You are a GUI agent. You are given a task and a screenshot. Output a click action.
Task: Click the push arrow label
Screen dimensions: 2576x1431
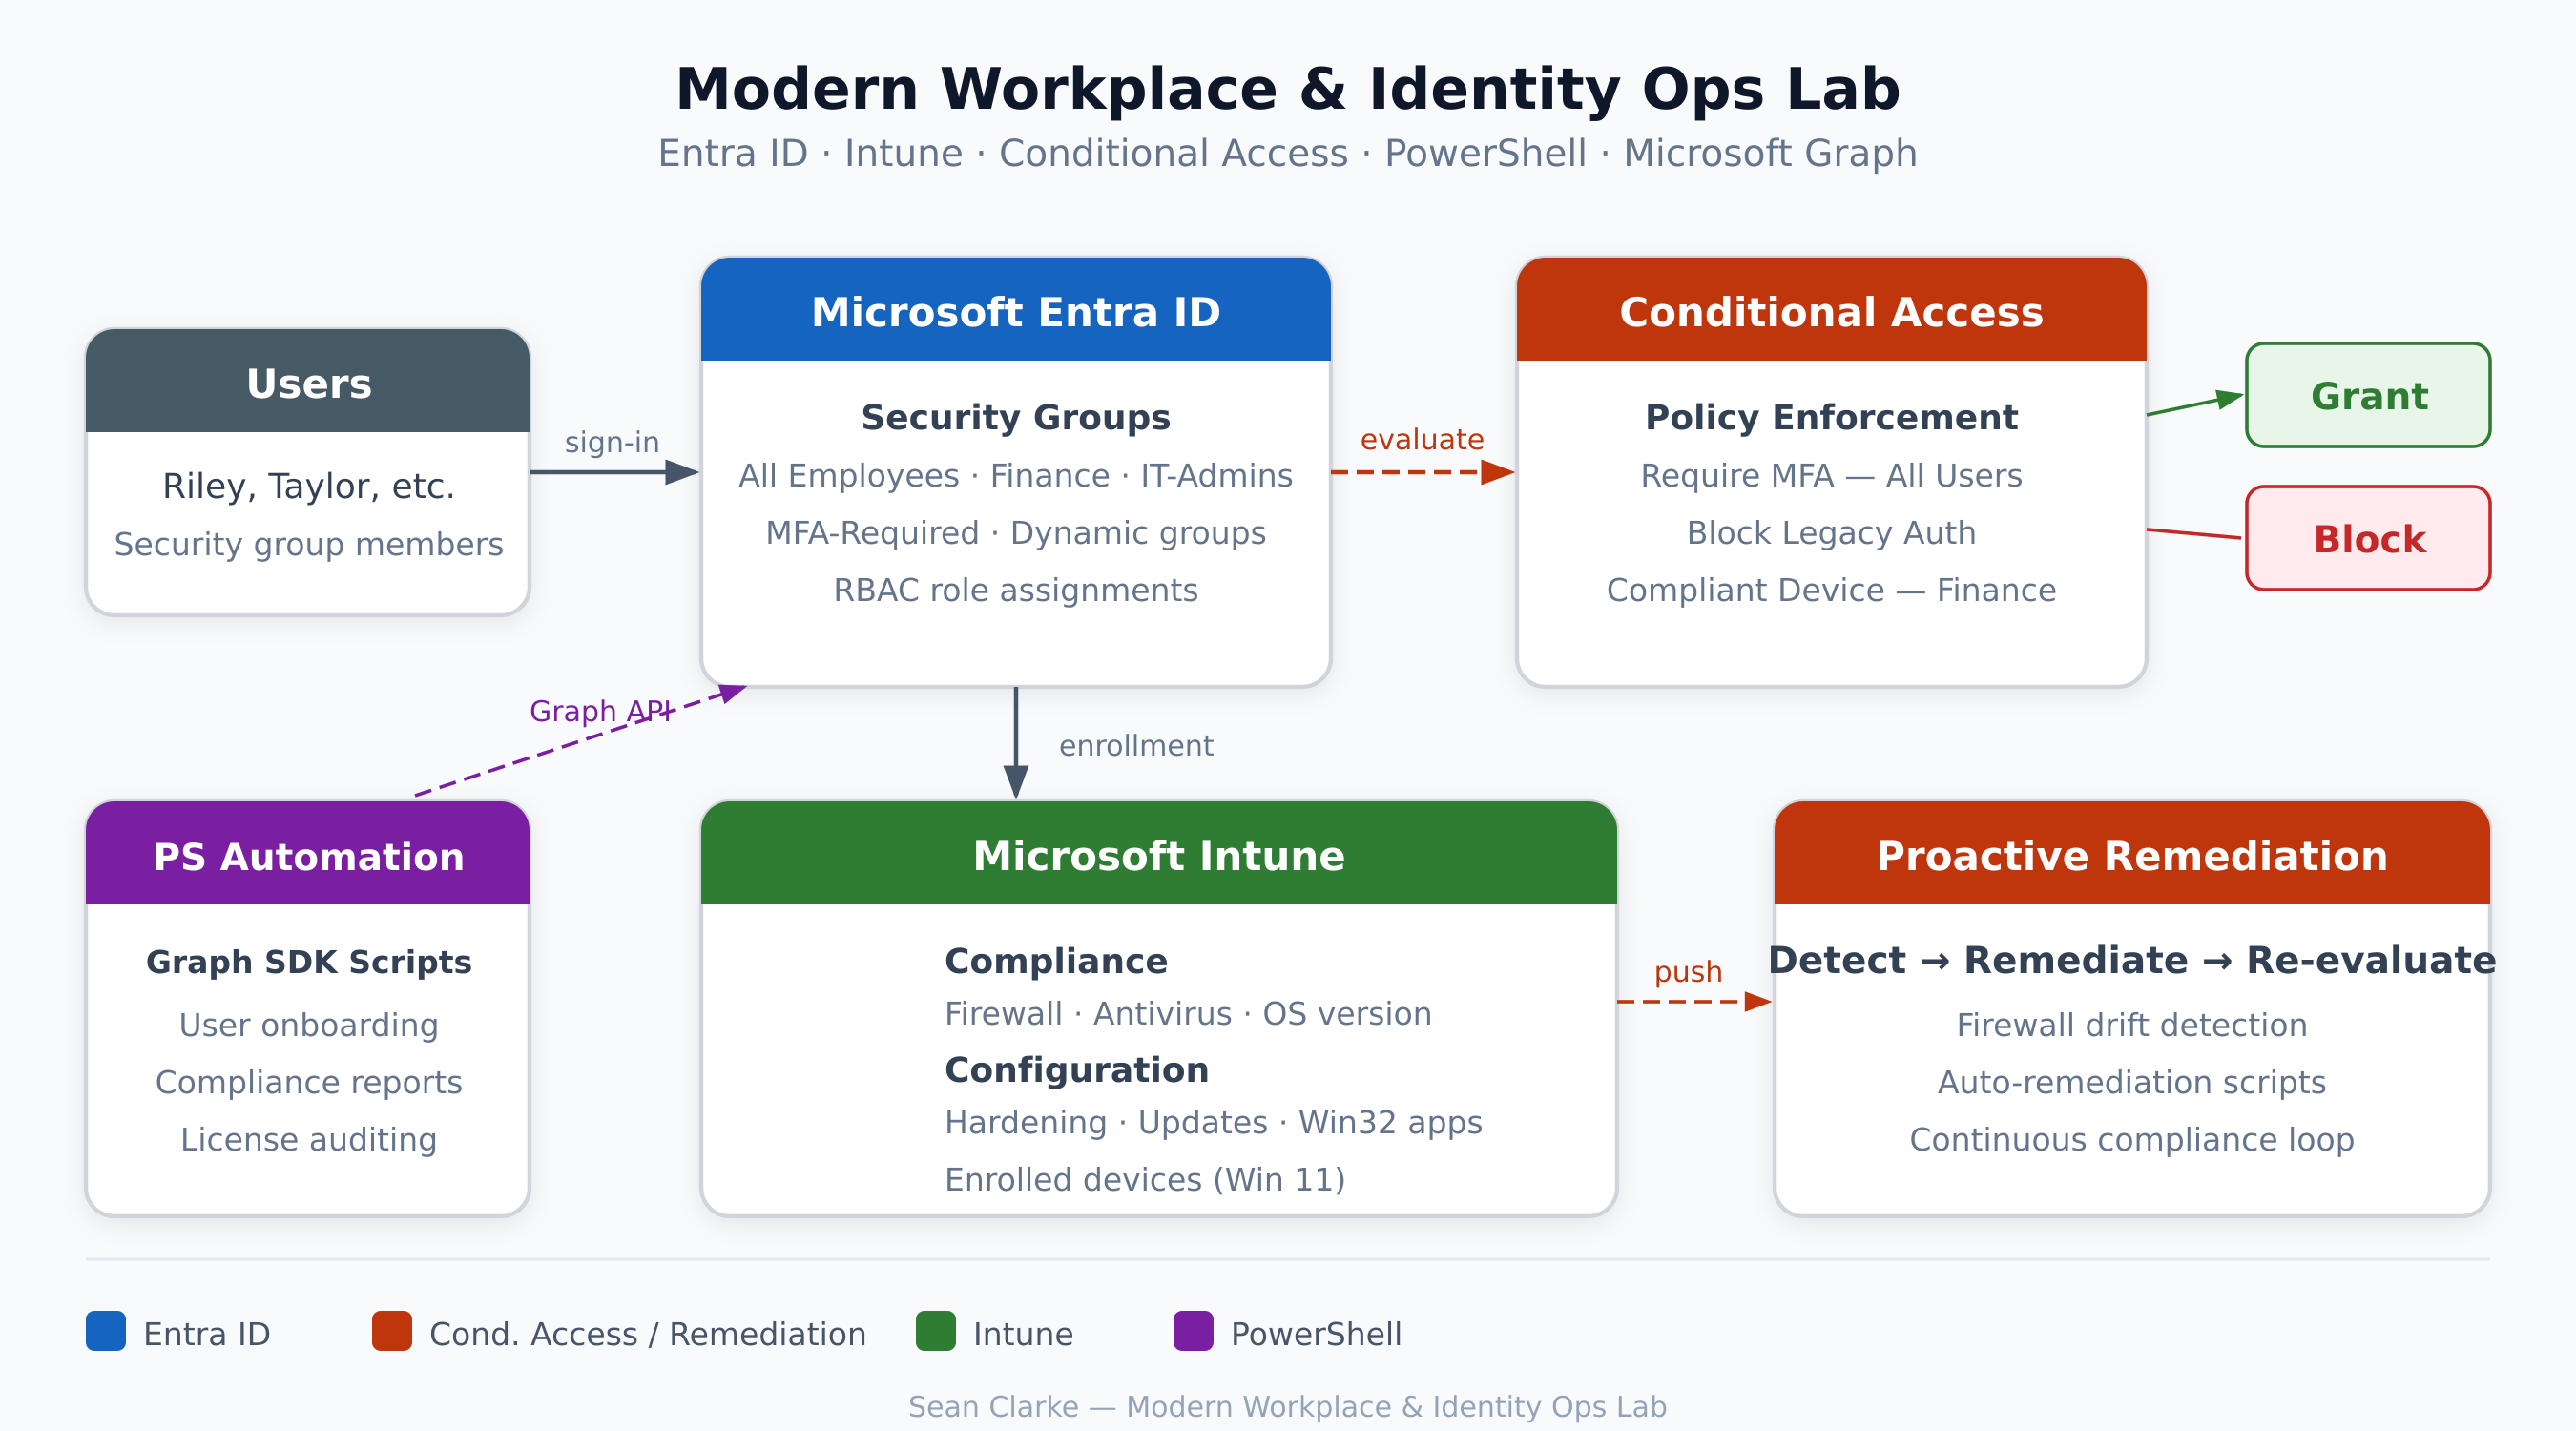pos(1688,971)
